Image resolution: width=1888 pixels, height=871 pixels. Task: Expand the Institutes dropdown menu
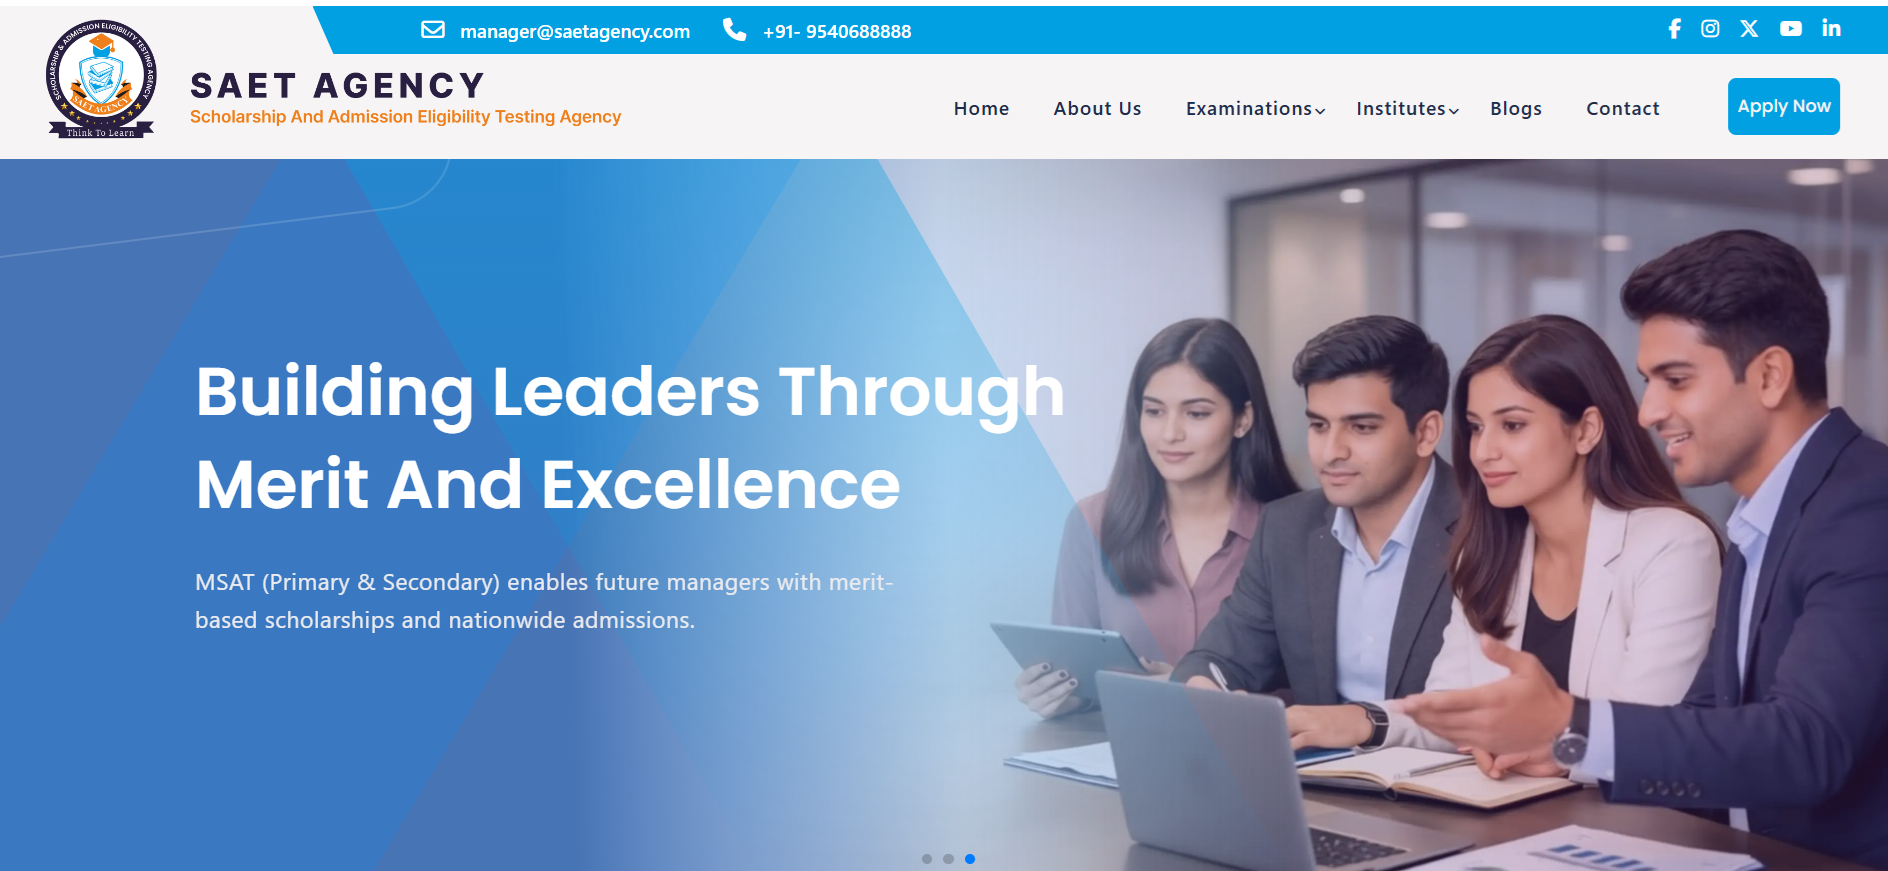tap(1407, 109)
